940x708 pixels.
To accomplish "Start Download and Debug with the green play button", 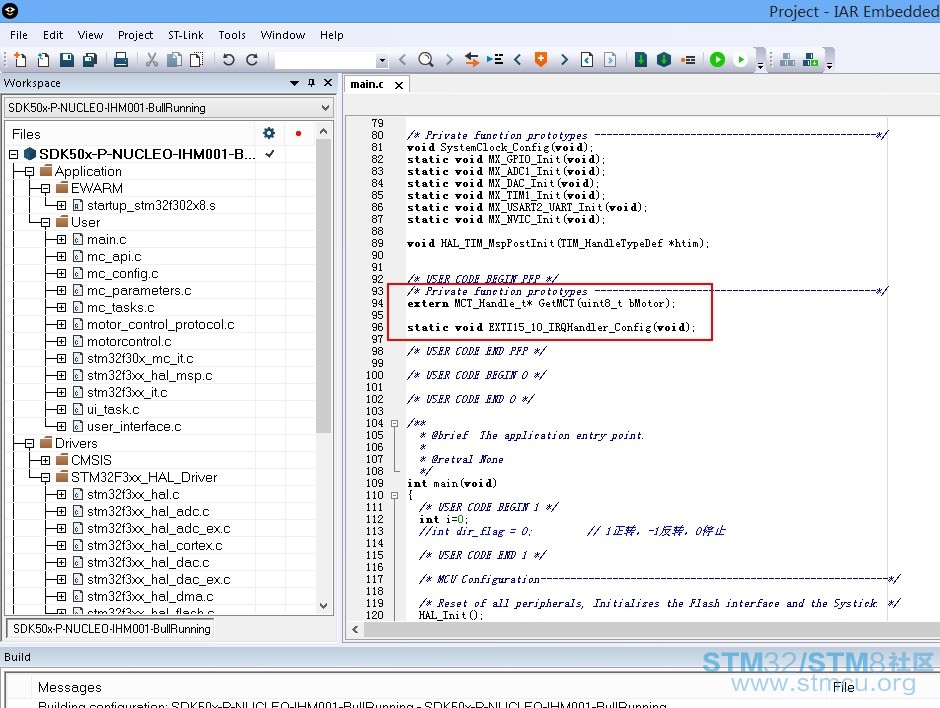I will (717, 59).
